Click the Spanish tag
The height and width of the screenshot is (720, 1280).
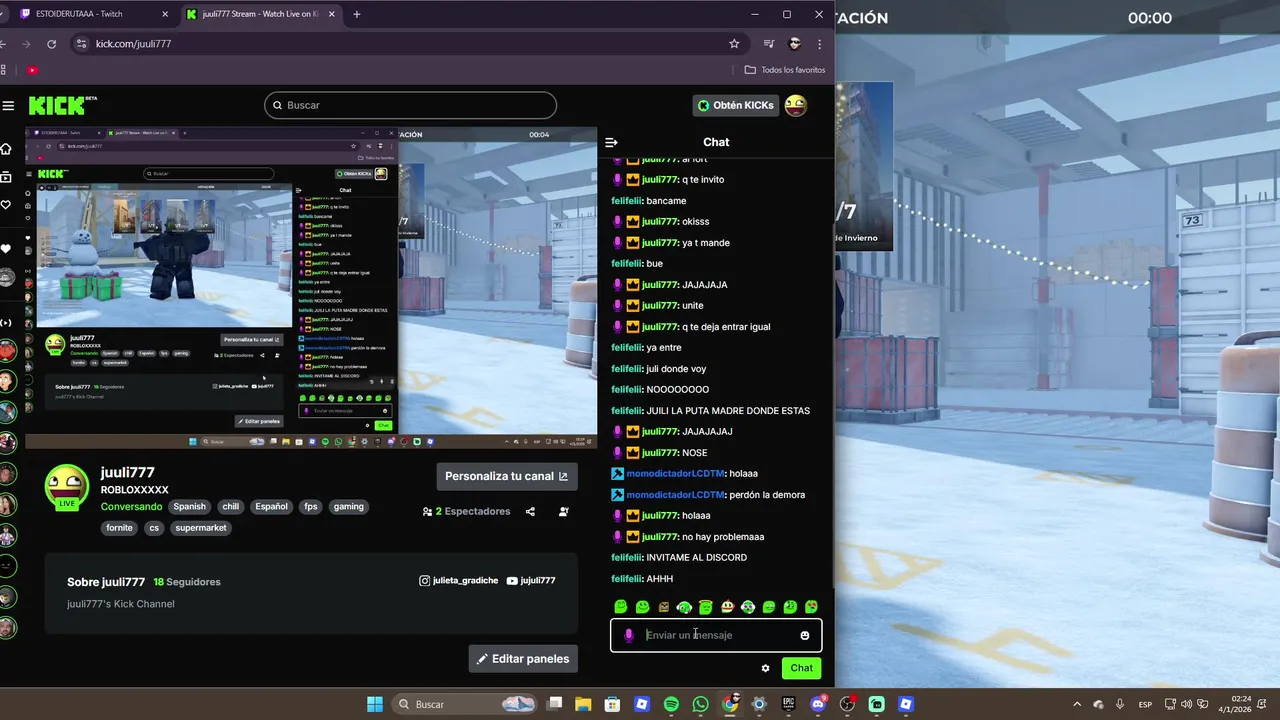click(x=189, y=507)
